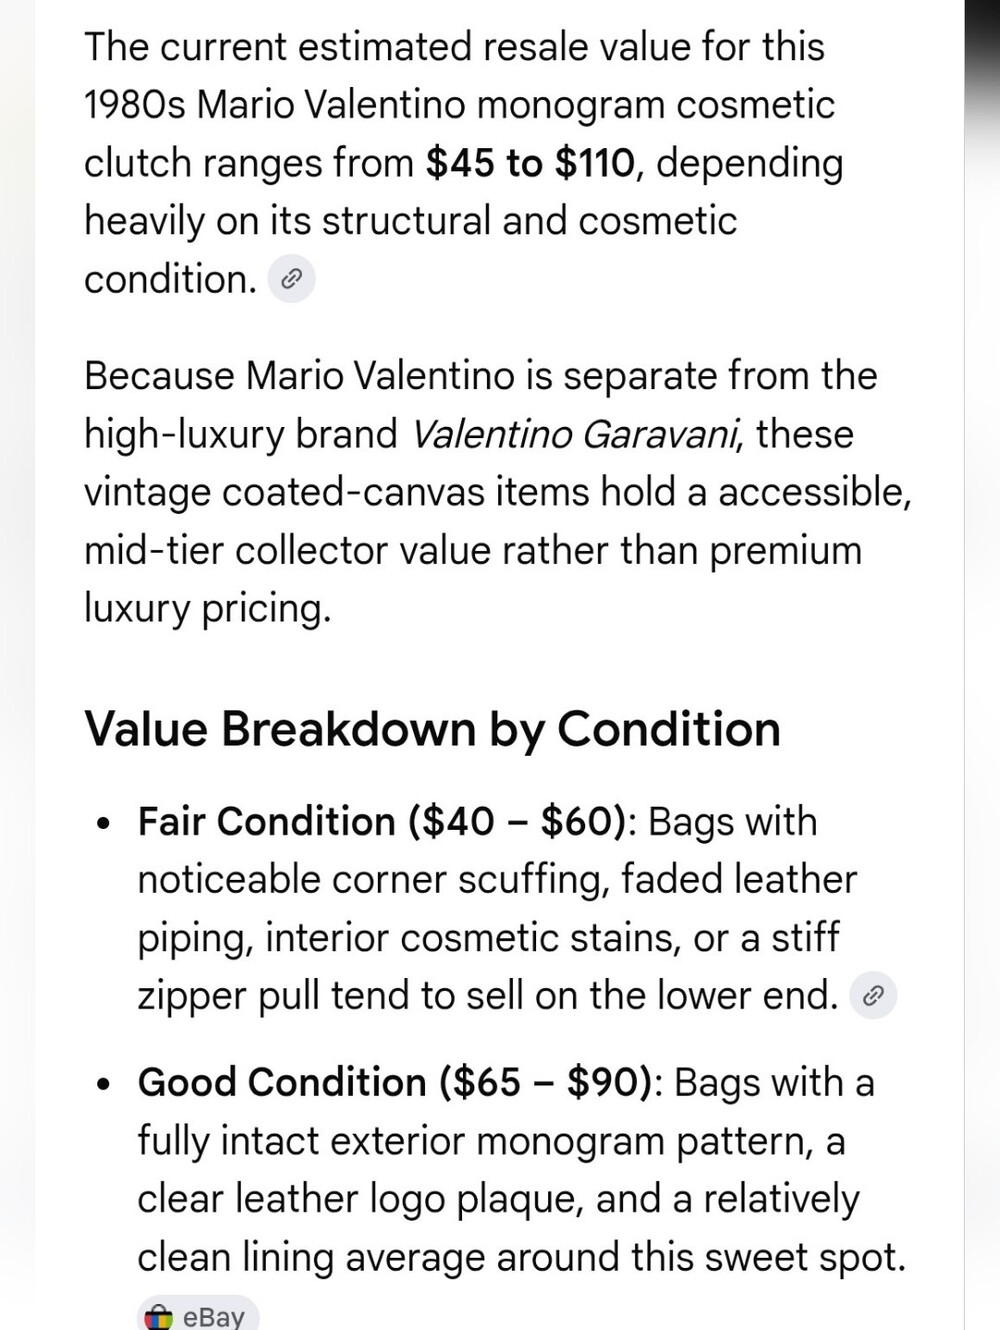Open the citation link icon after "lower end."
Screen dimensions: 1000x1330
point(873,995)
